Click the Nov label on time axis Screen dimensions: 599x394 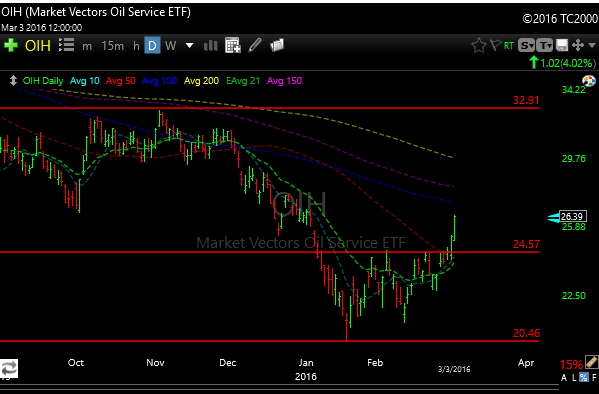155,363
